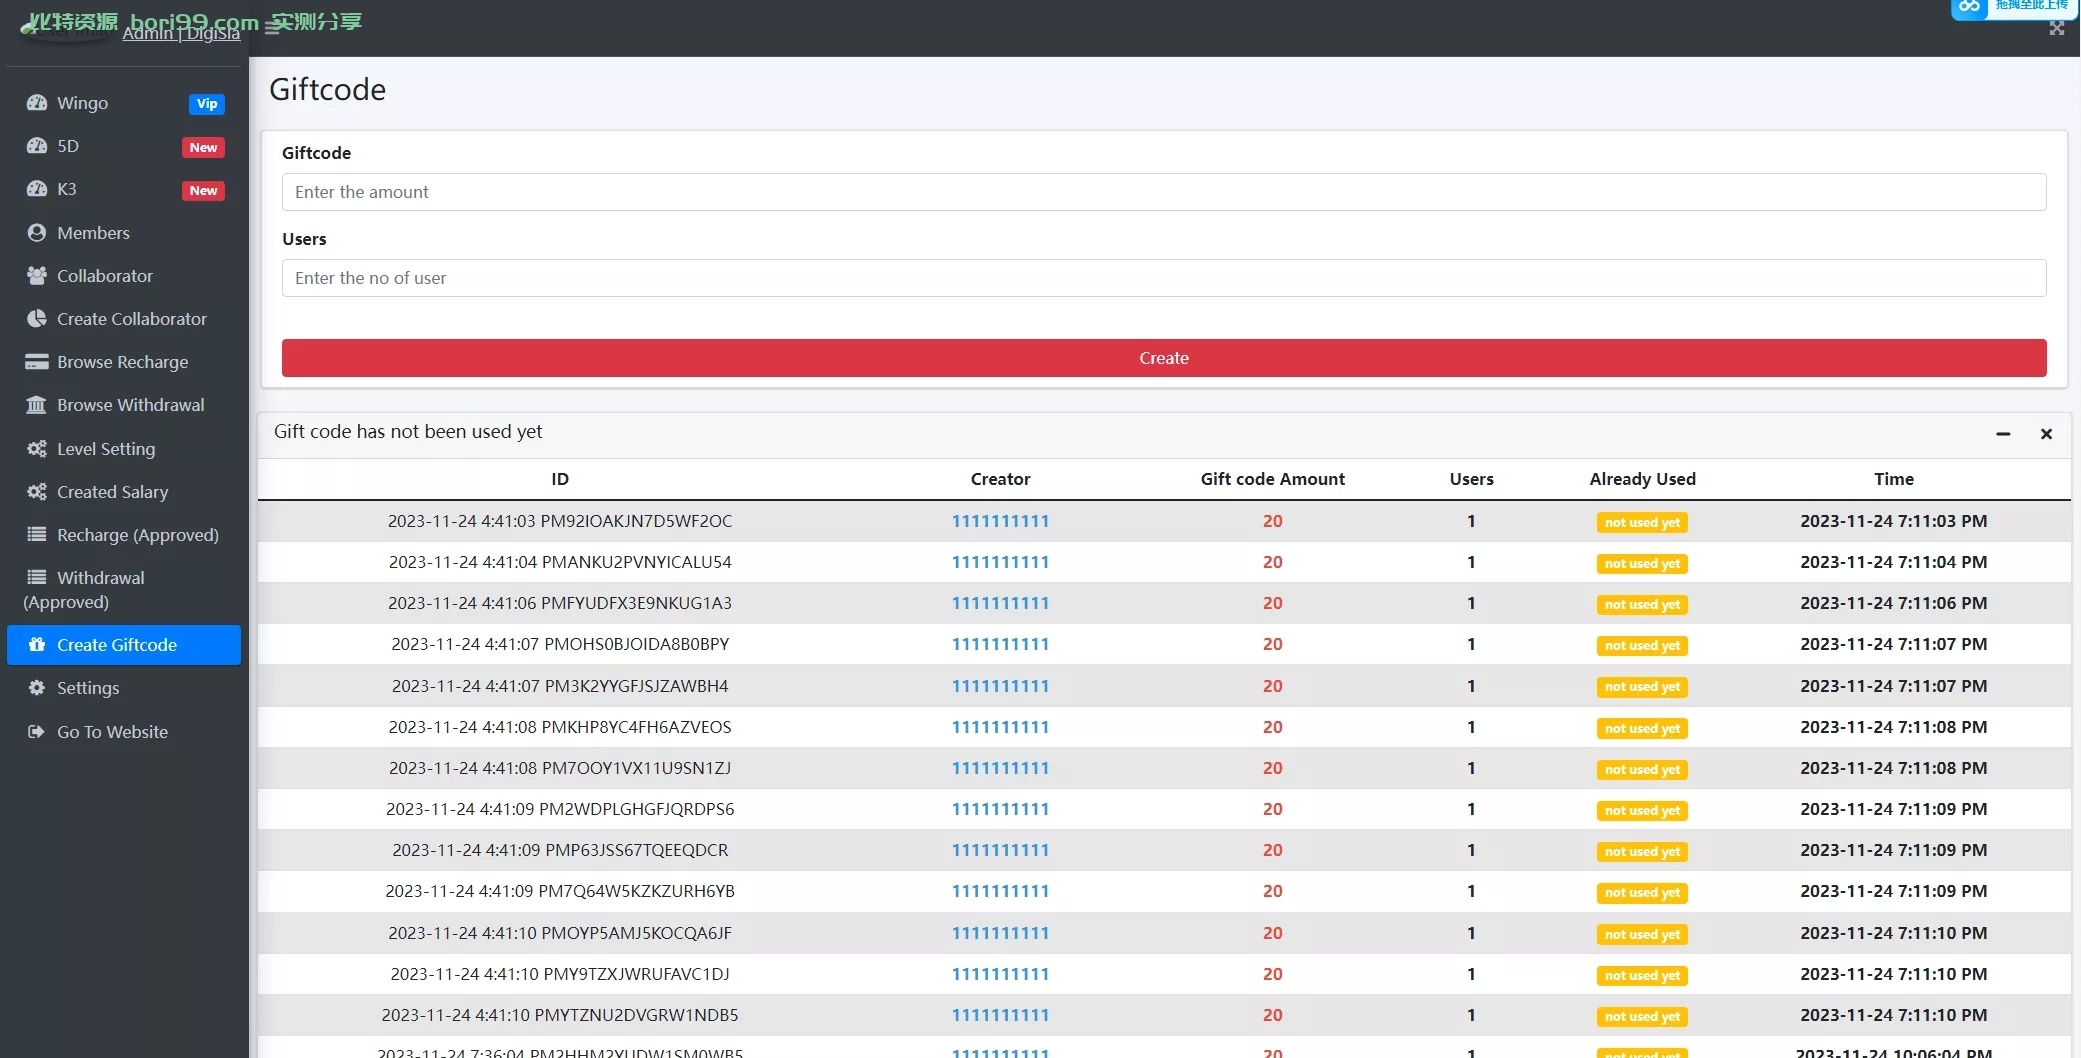Select ID cell PM7OOY1VX11U9SN1ZJ
This screenshot has height=1058, width=2081.
pos(560,768)
